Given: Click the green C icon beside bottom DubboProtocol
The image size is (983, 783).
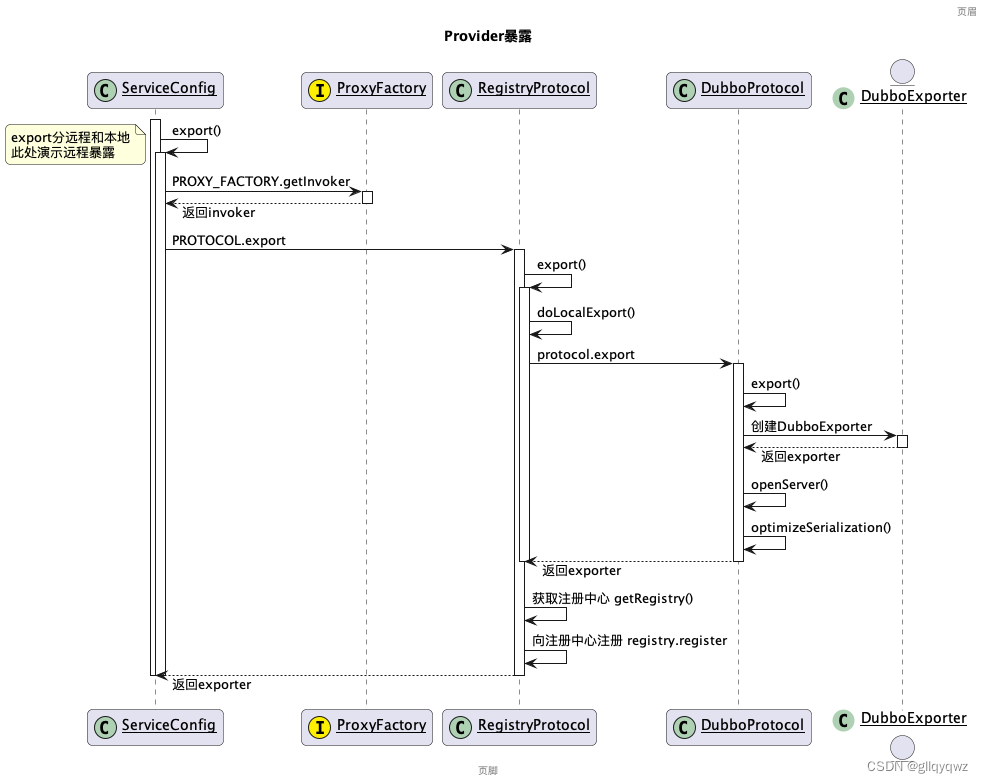Looking at the screenshot, I should point(684,727).
